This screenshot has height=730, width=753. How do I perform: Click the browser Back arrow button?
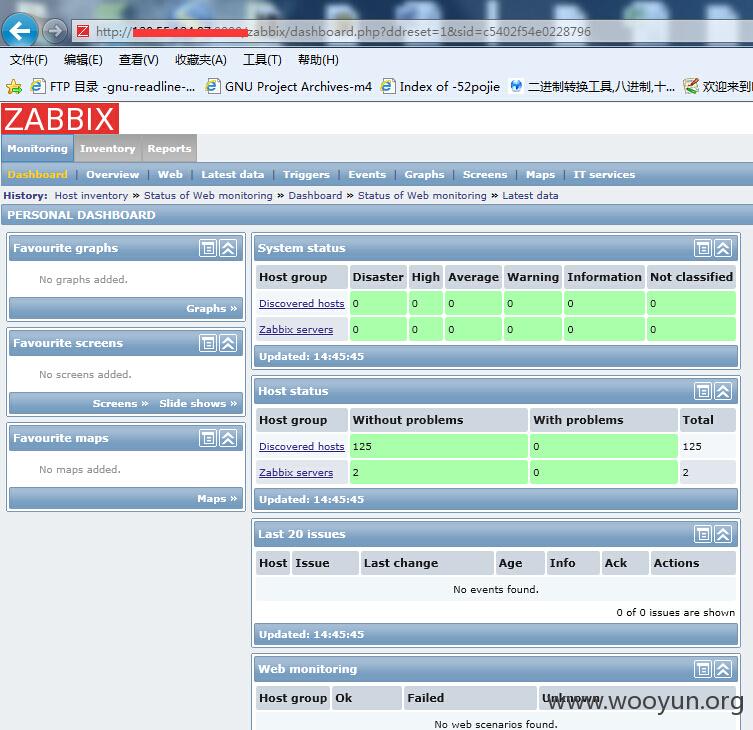[x=19, y=31]
